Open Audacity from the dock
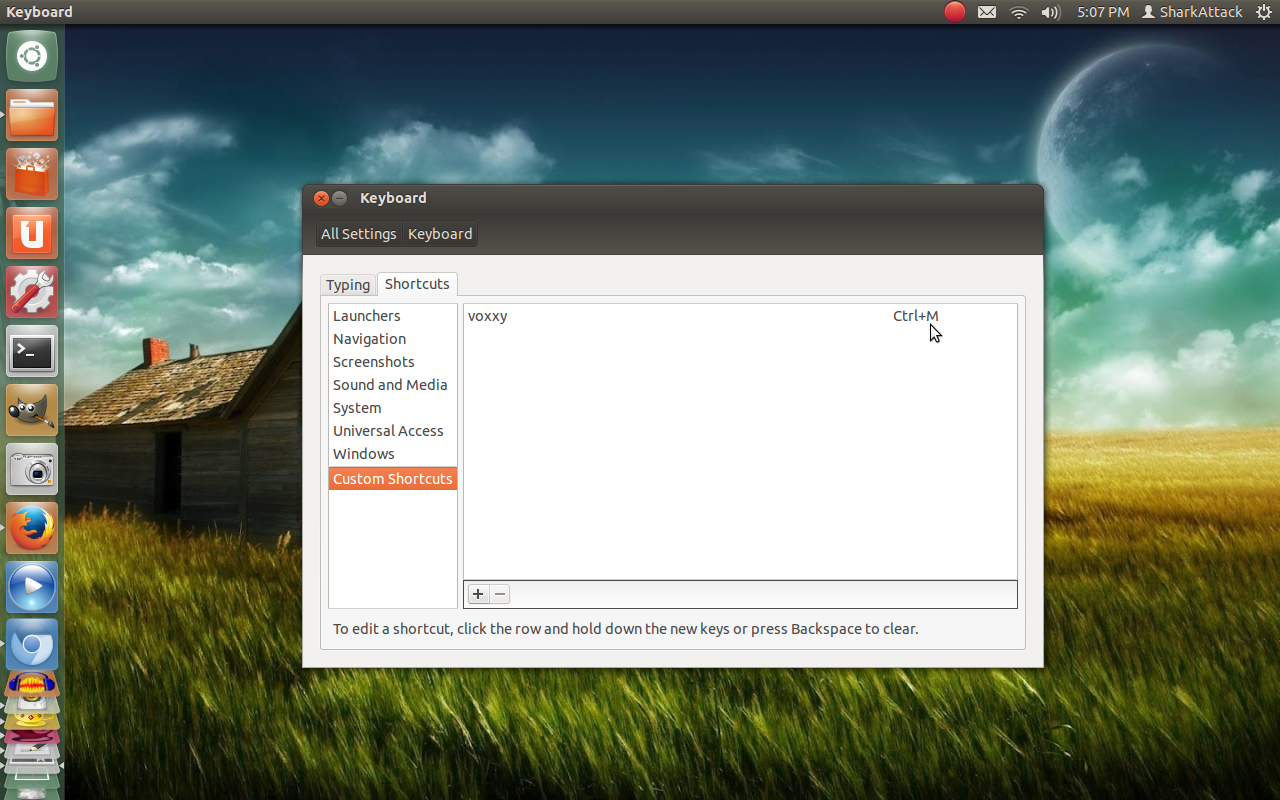Screen dimensions: 1280x800 [32, 685]
